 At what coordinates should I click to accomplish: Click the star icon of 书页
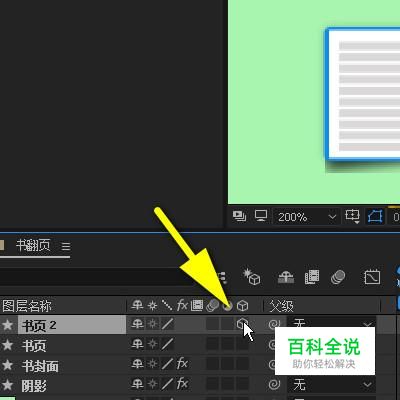coord(7,345)
